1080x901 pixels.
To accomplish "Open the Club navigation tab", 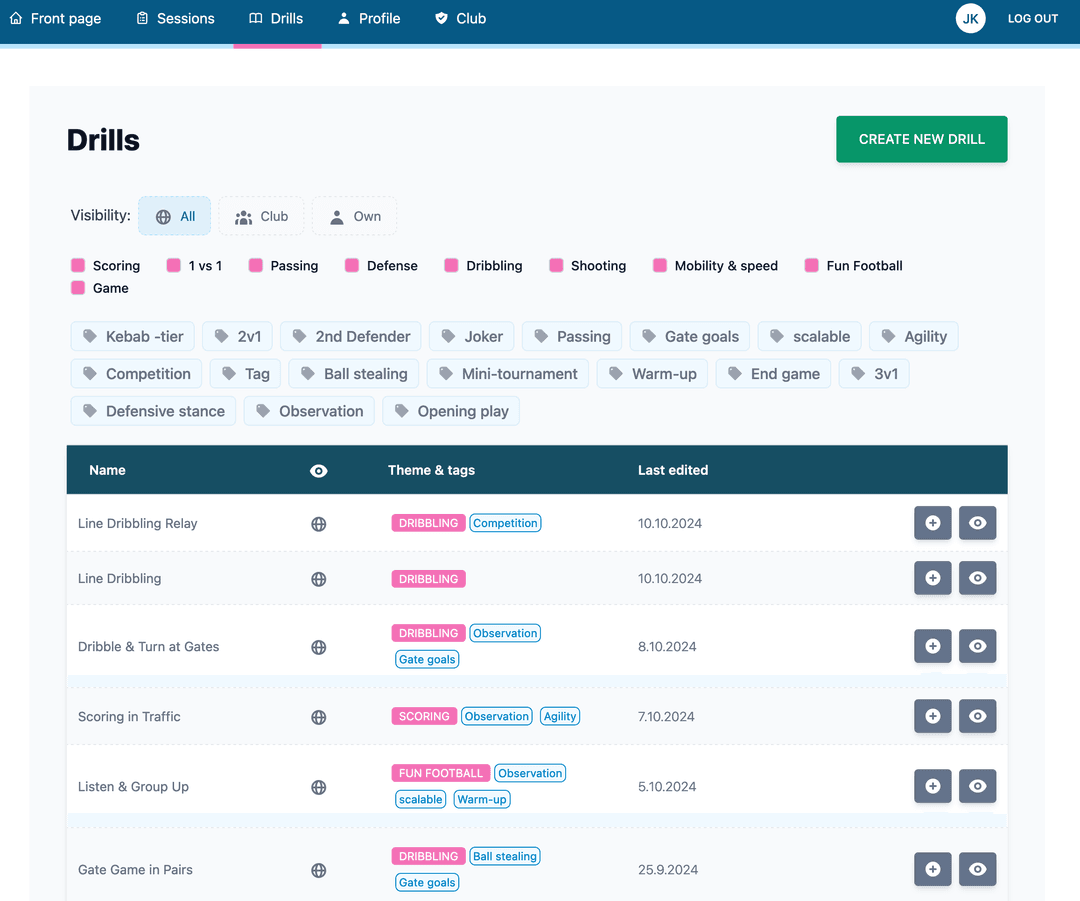I will tap(461, 19).
